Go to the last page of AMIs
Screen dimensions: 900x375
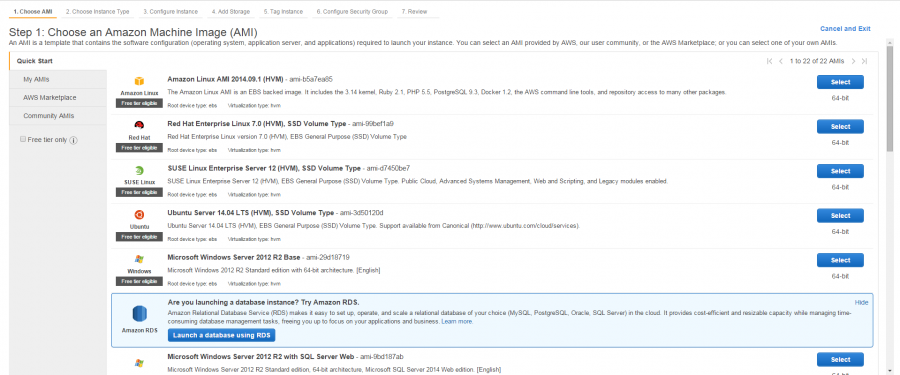[864, 61]
